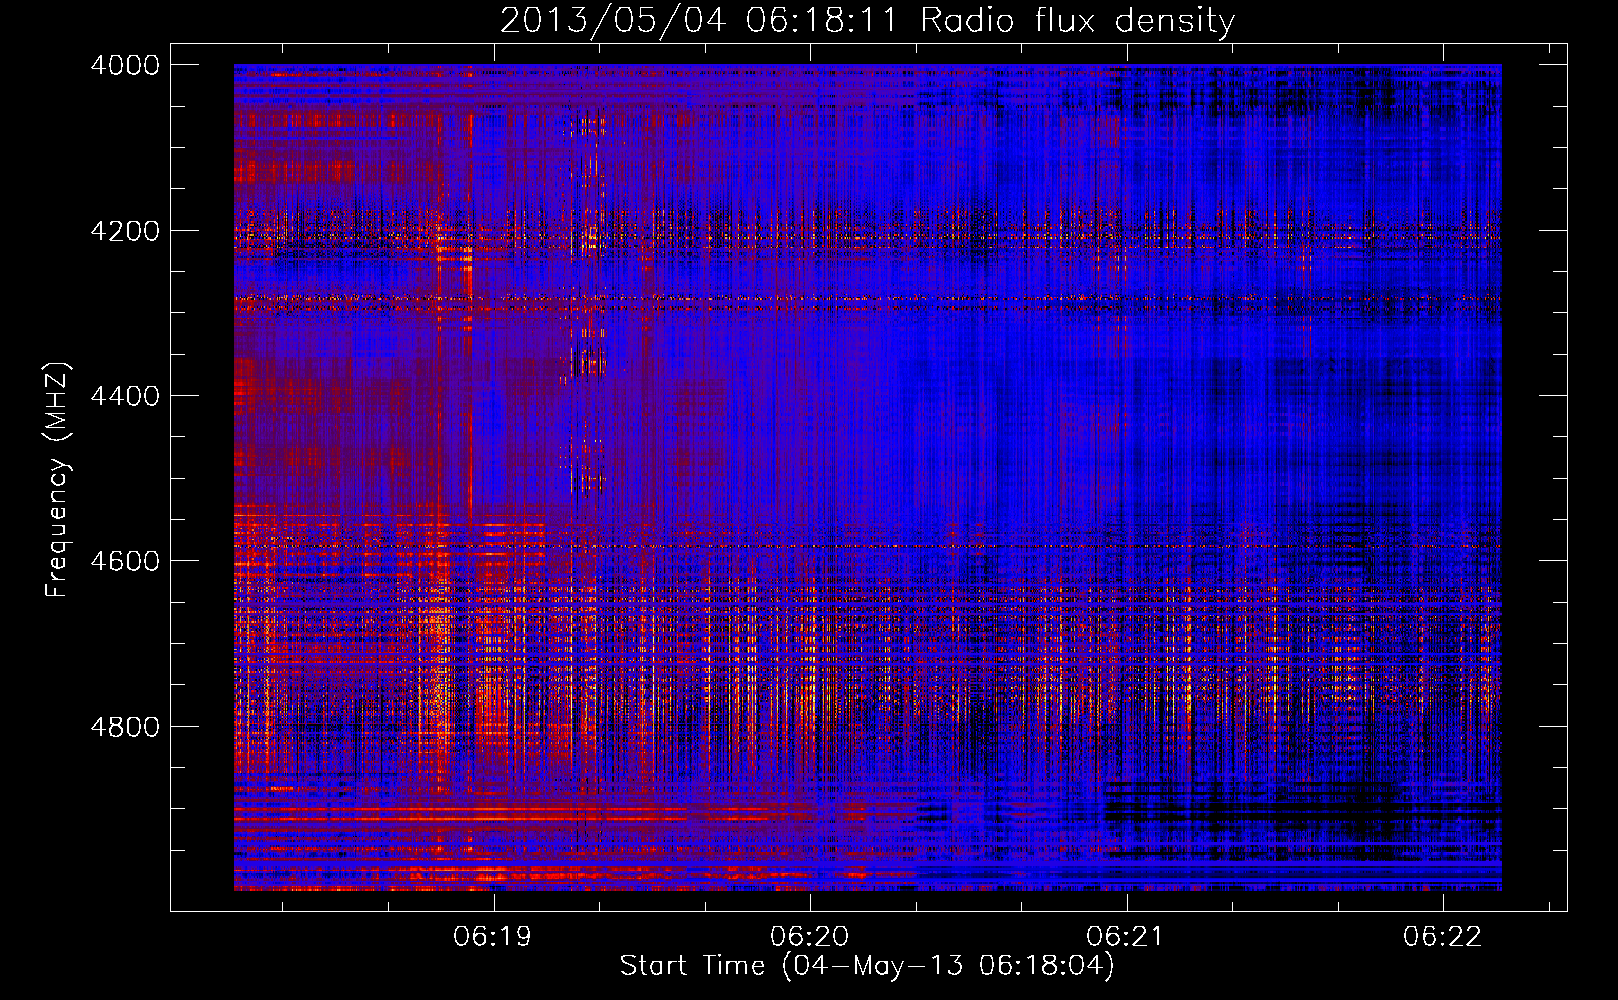The image size is (1618, 1000).
Task: Click the 06:19 time tick label
Action: 492,936
